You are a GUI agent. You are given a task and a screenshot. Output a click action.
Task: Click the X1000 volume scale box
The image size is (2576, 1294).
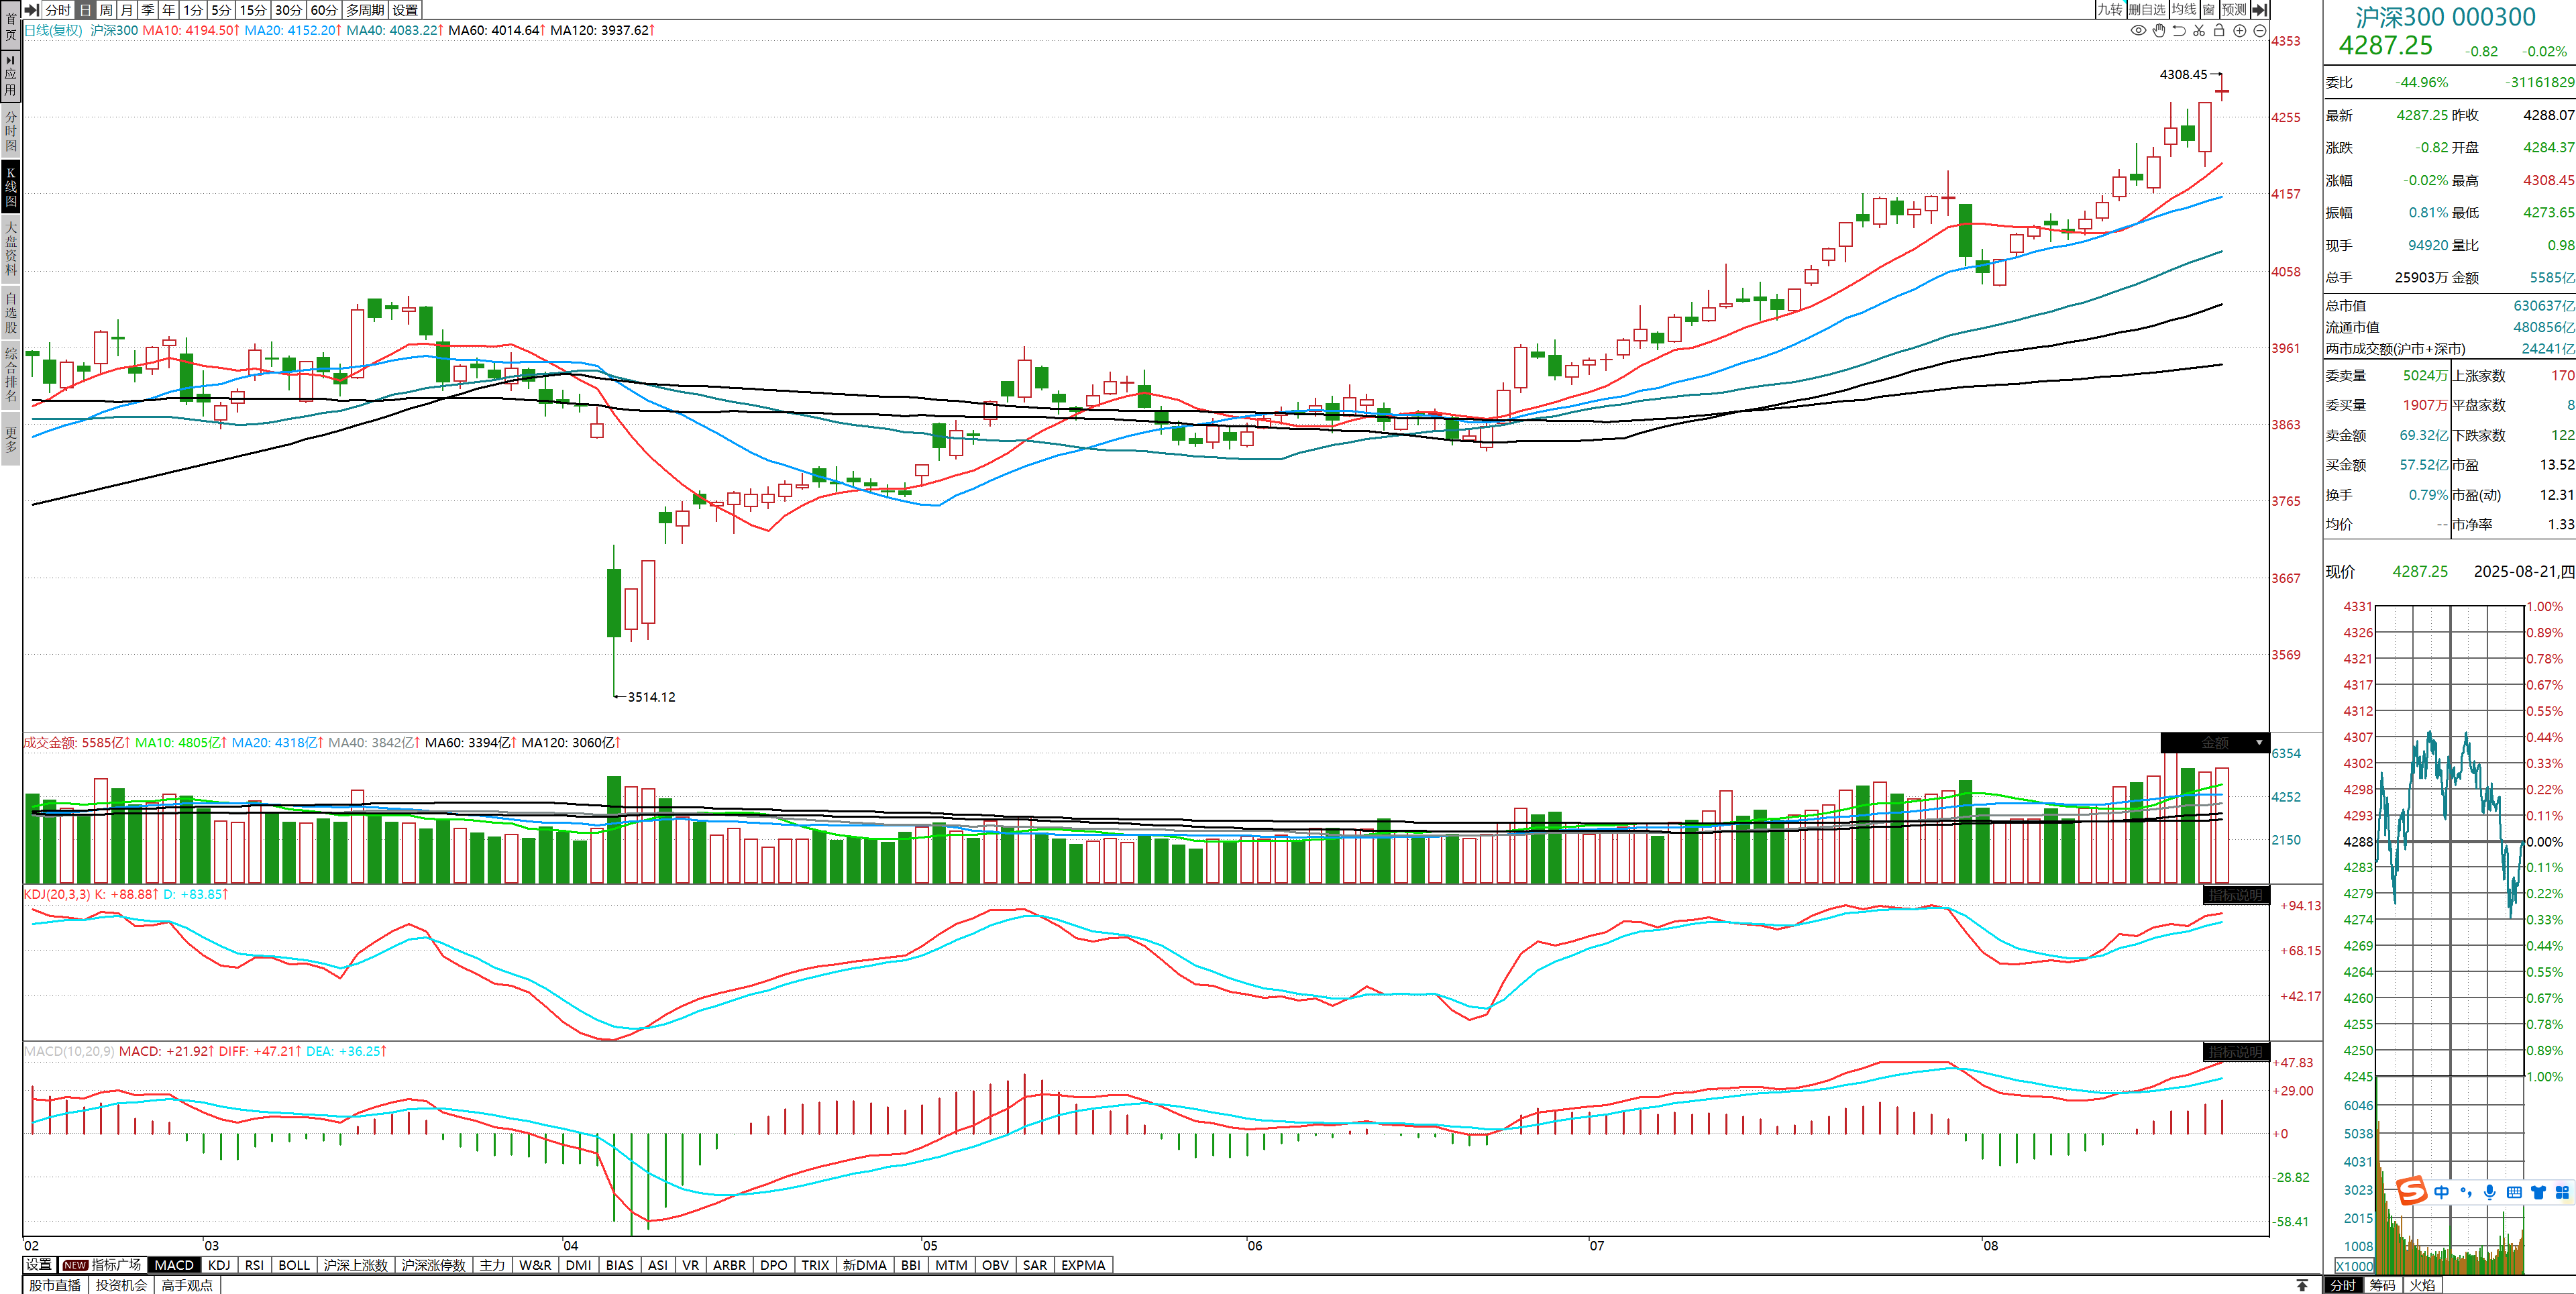click(x=2354, y=1266)
